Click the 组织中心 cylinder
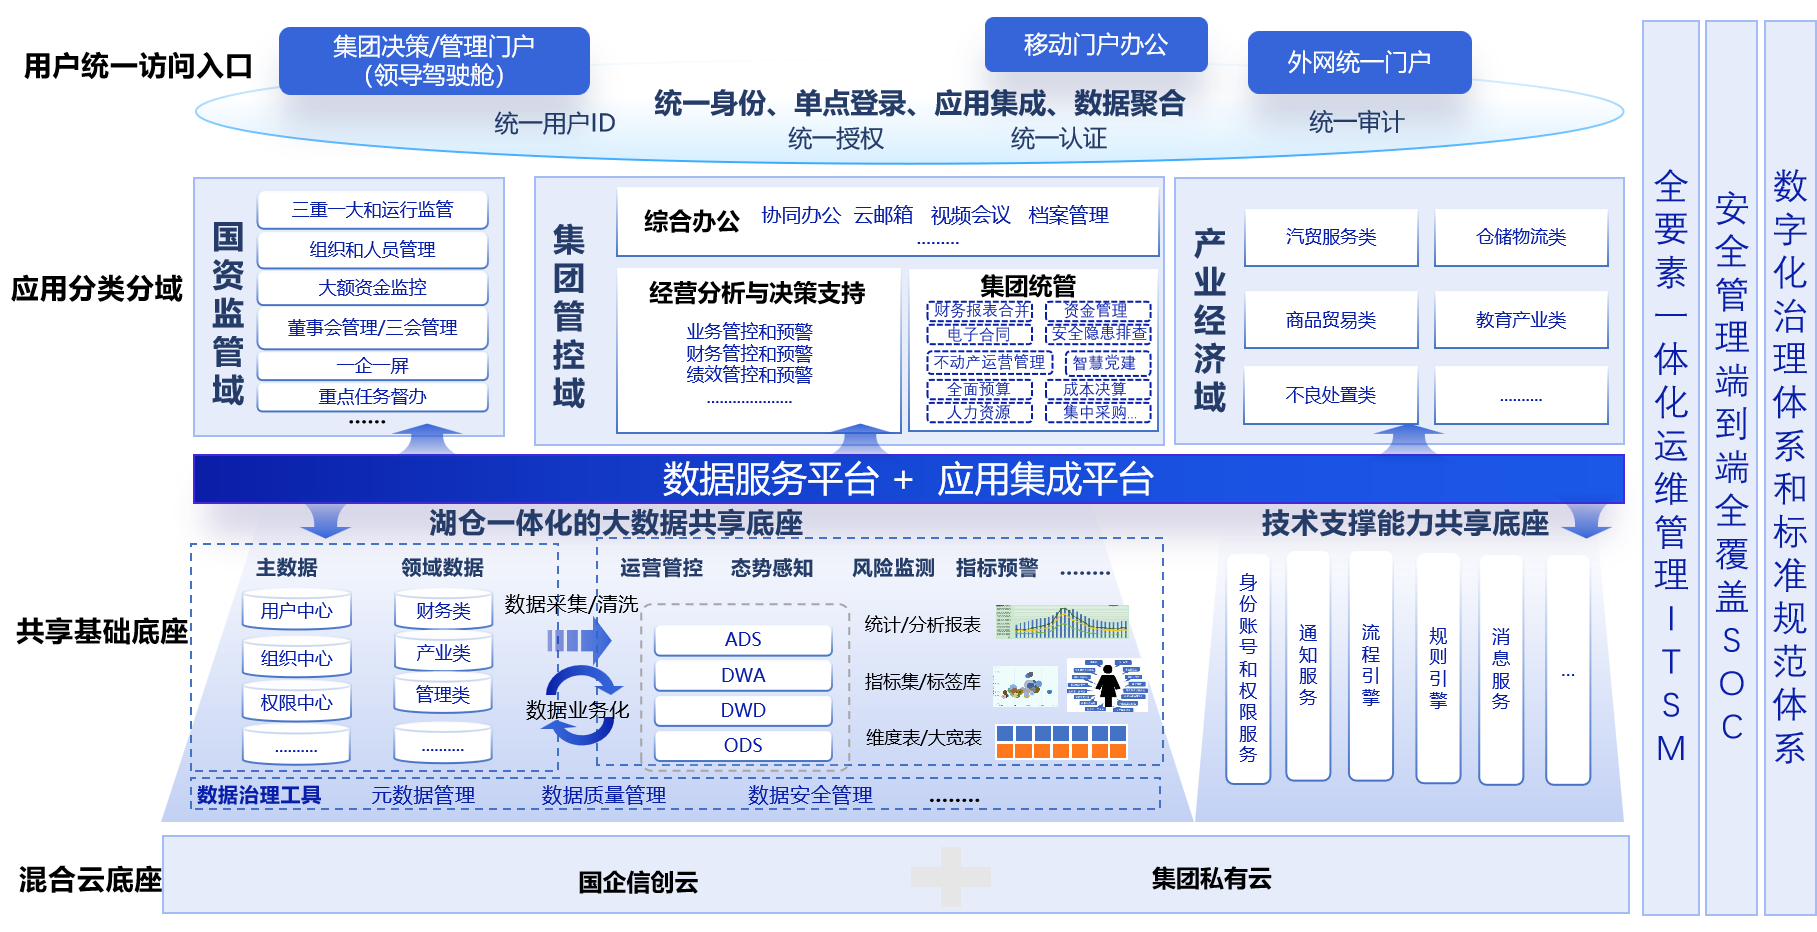 point(296,657)
